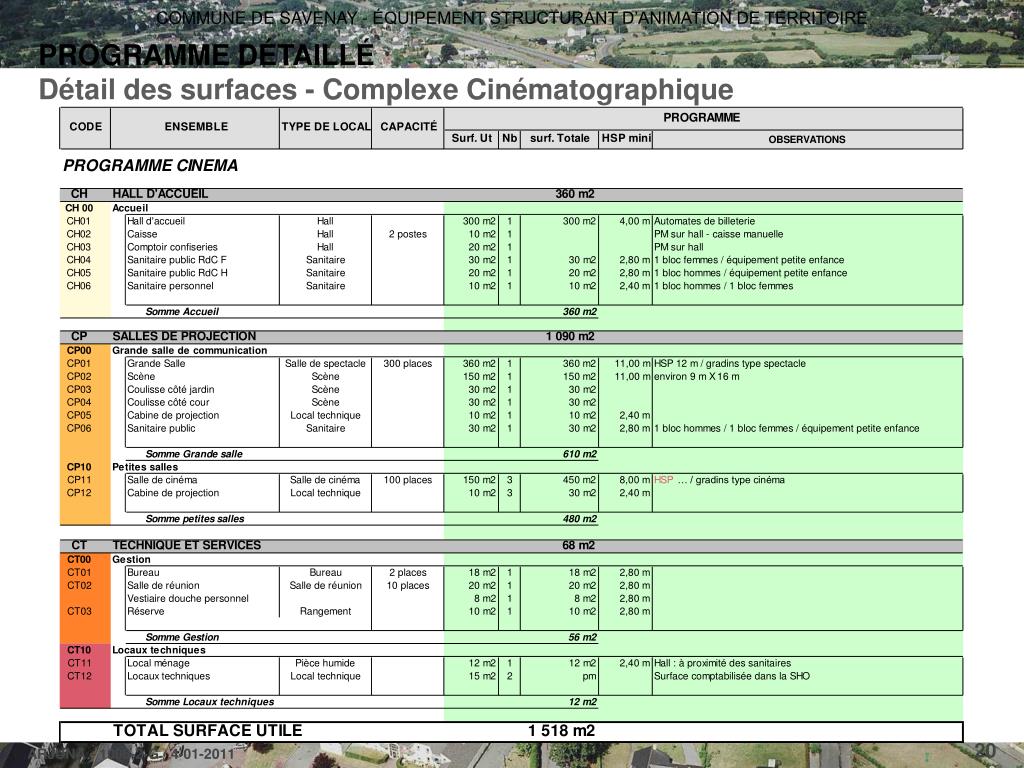Select 'Sanitaire public RdC H' cell

(177, 273)
